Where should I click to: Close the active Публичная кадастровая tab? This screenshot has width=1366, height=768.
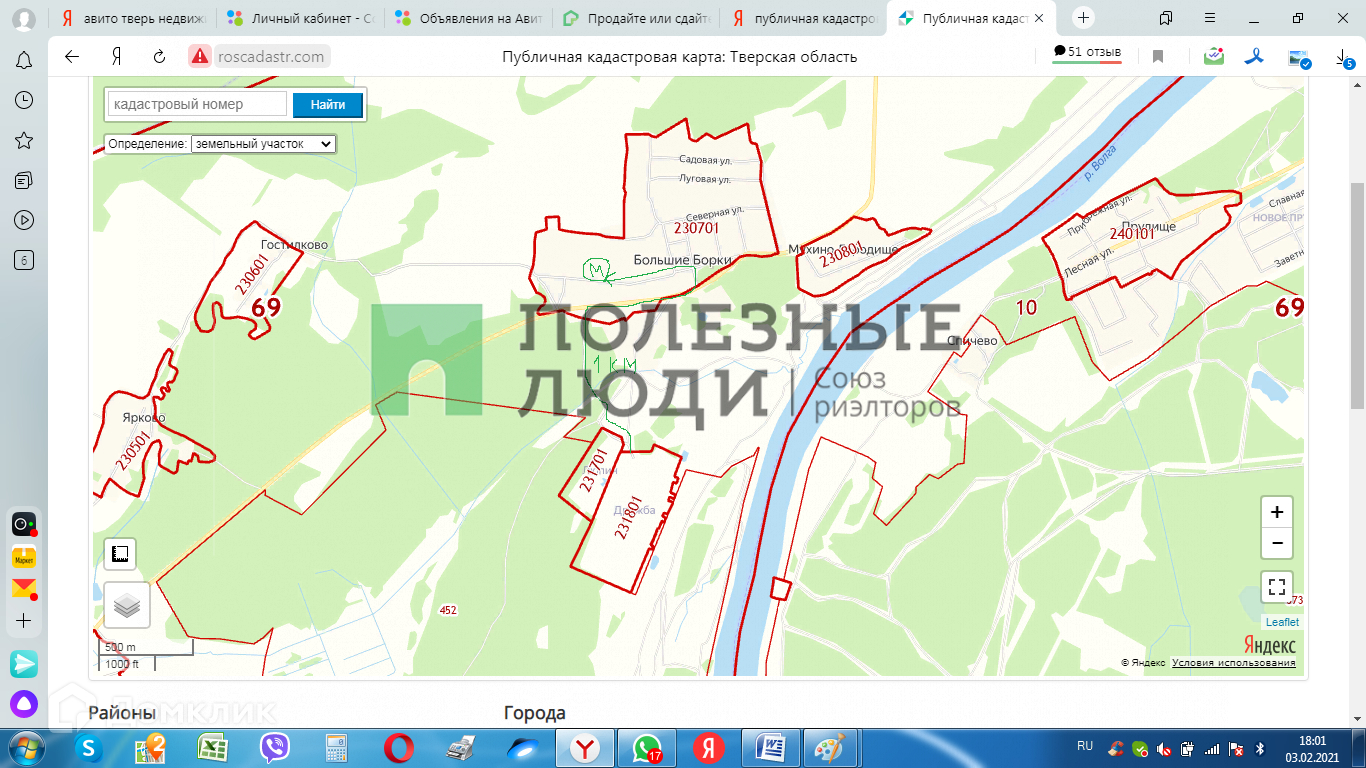(x=1040, y=18)
